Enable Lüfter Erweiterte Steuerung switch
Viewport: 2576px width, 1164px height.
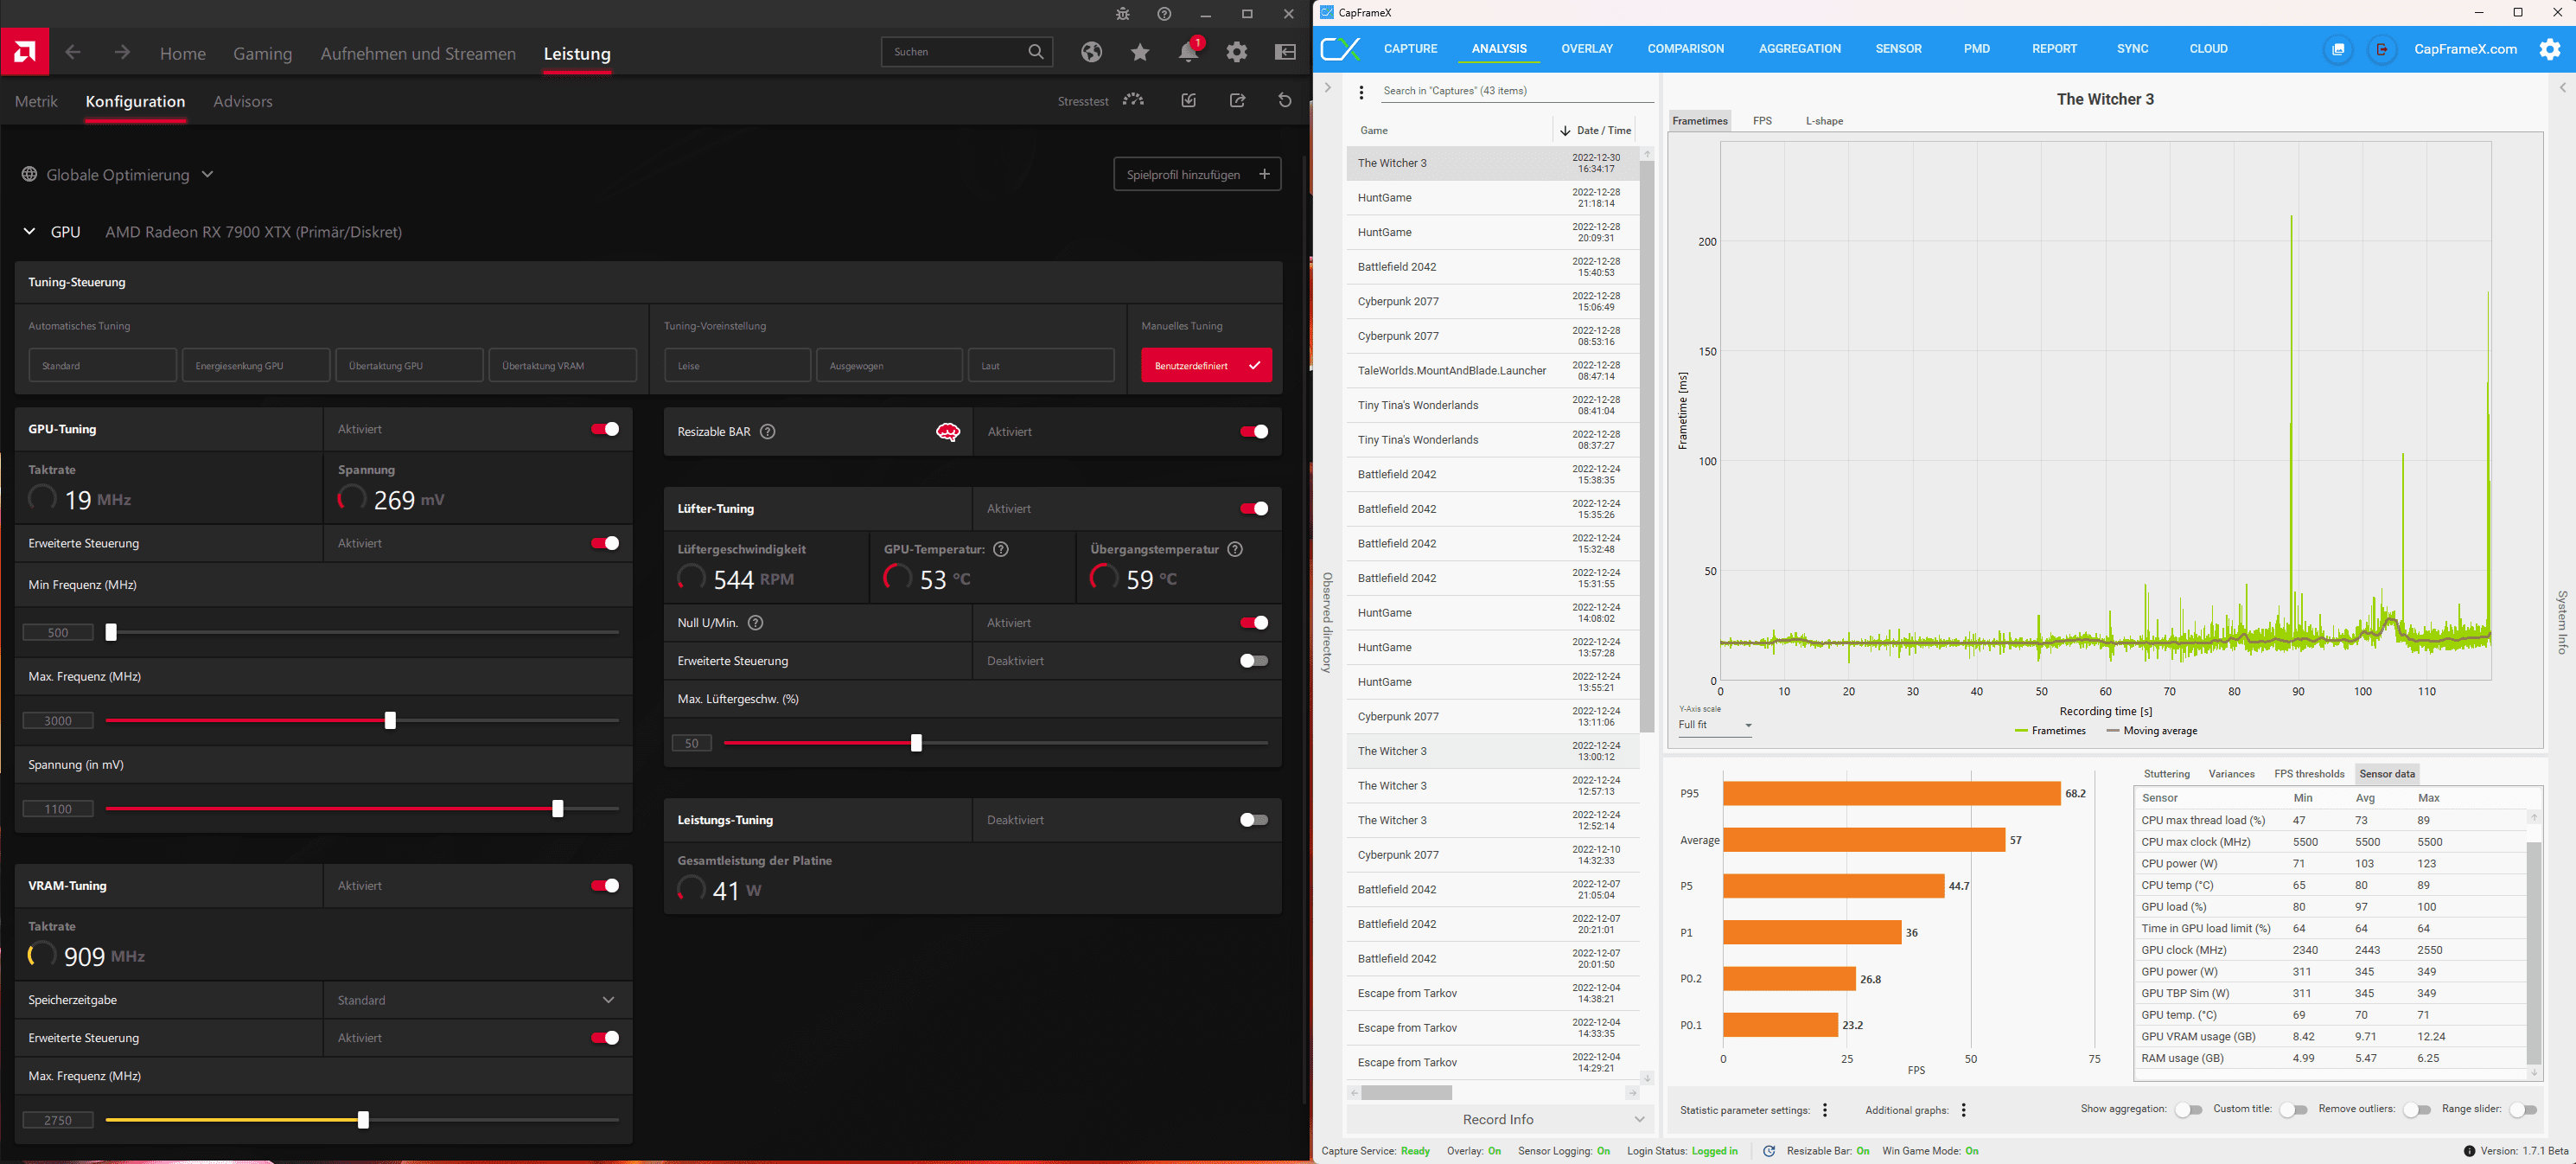pyautogui.click(x=1254, y=661)
